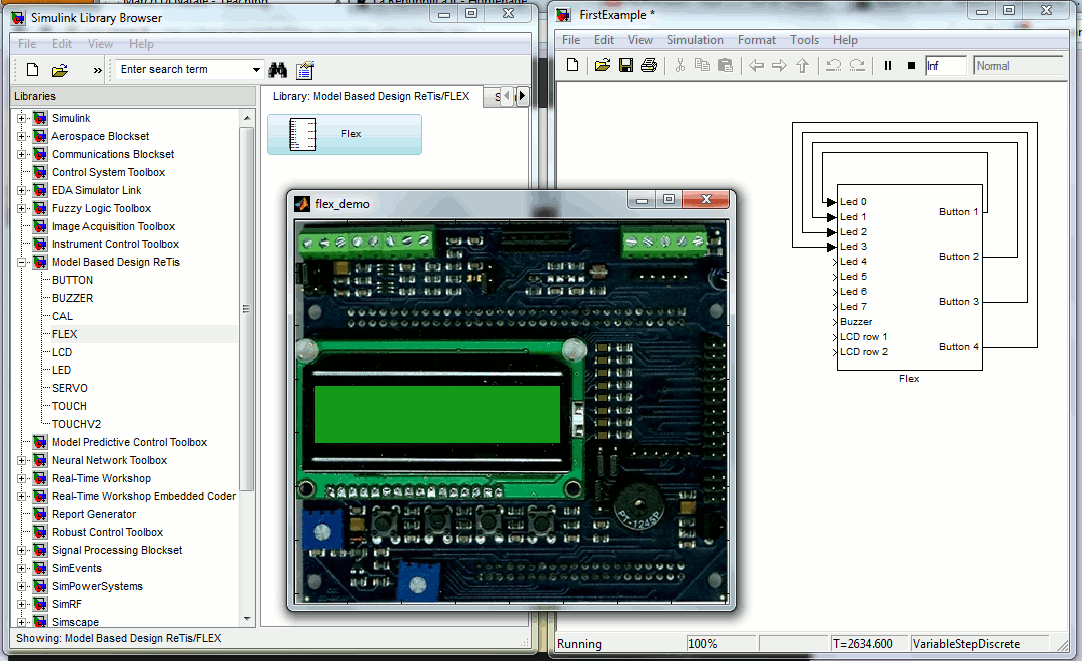Viewport: 1082px width, 661px height.
Task: Expand the SimEvents node
Action: tap(21, 569)
